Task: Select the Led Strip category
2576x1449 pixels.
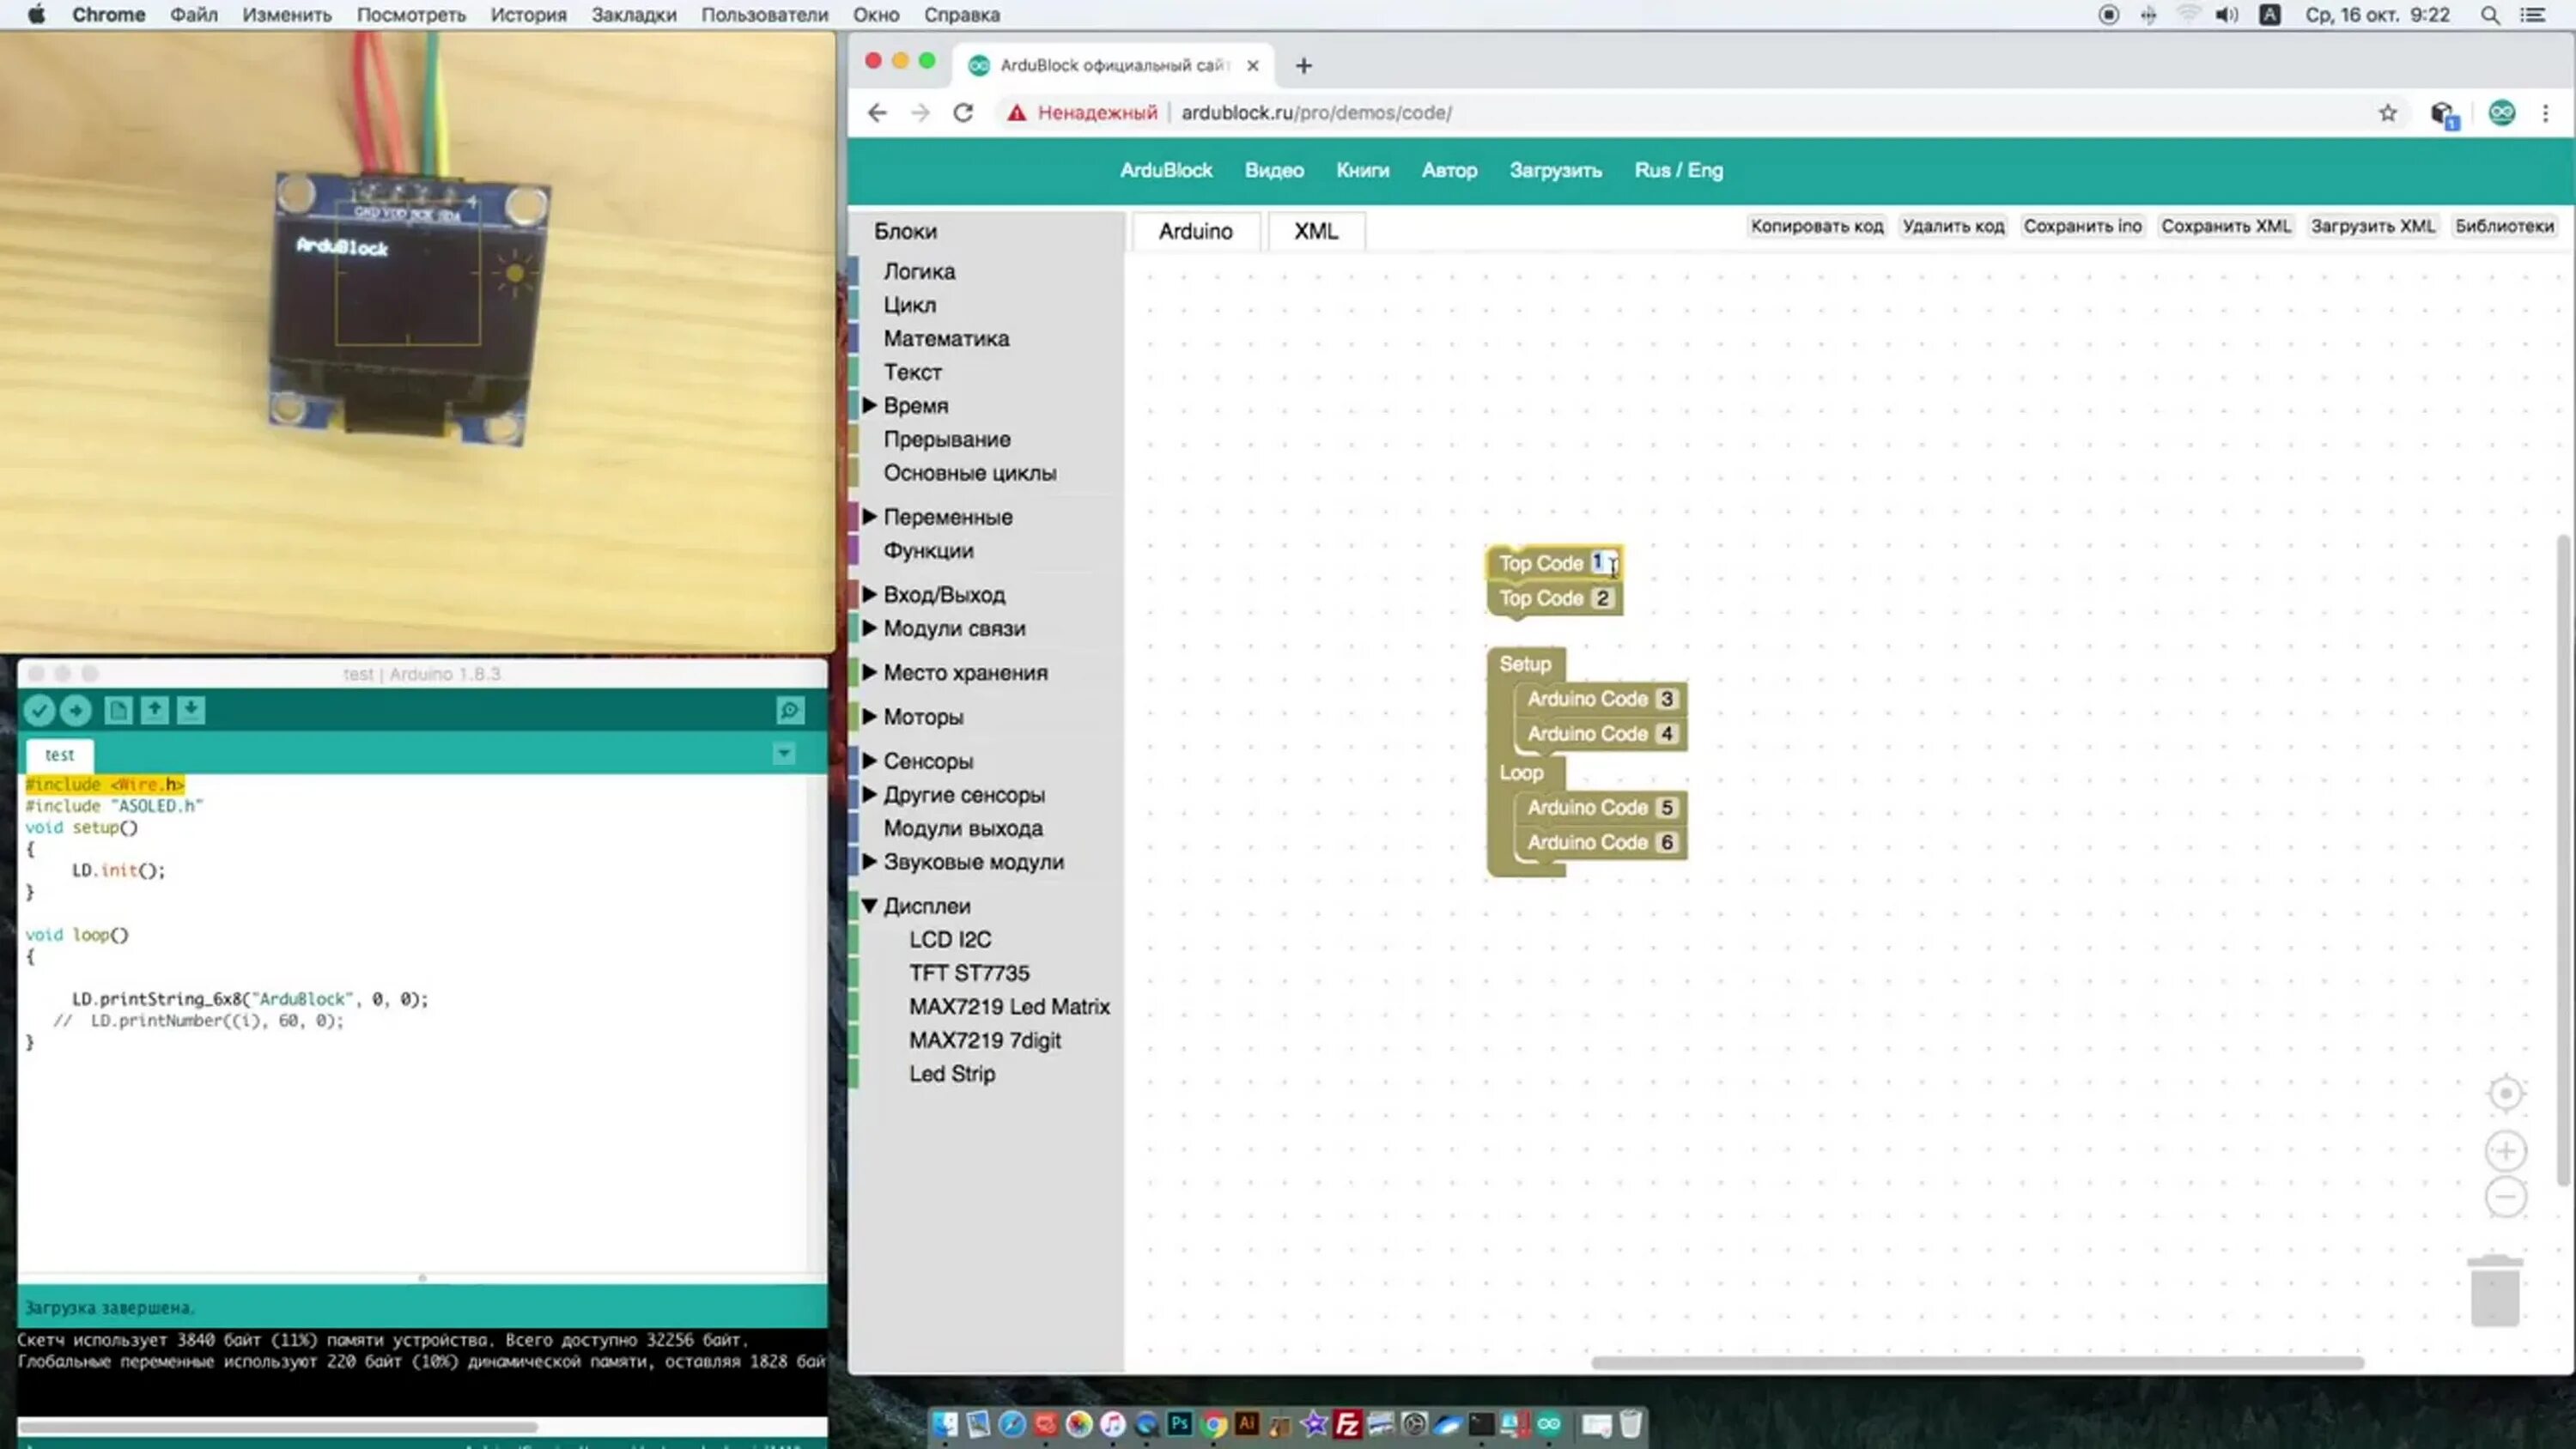Action: click(x=952, y=1073)
